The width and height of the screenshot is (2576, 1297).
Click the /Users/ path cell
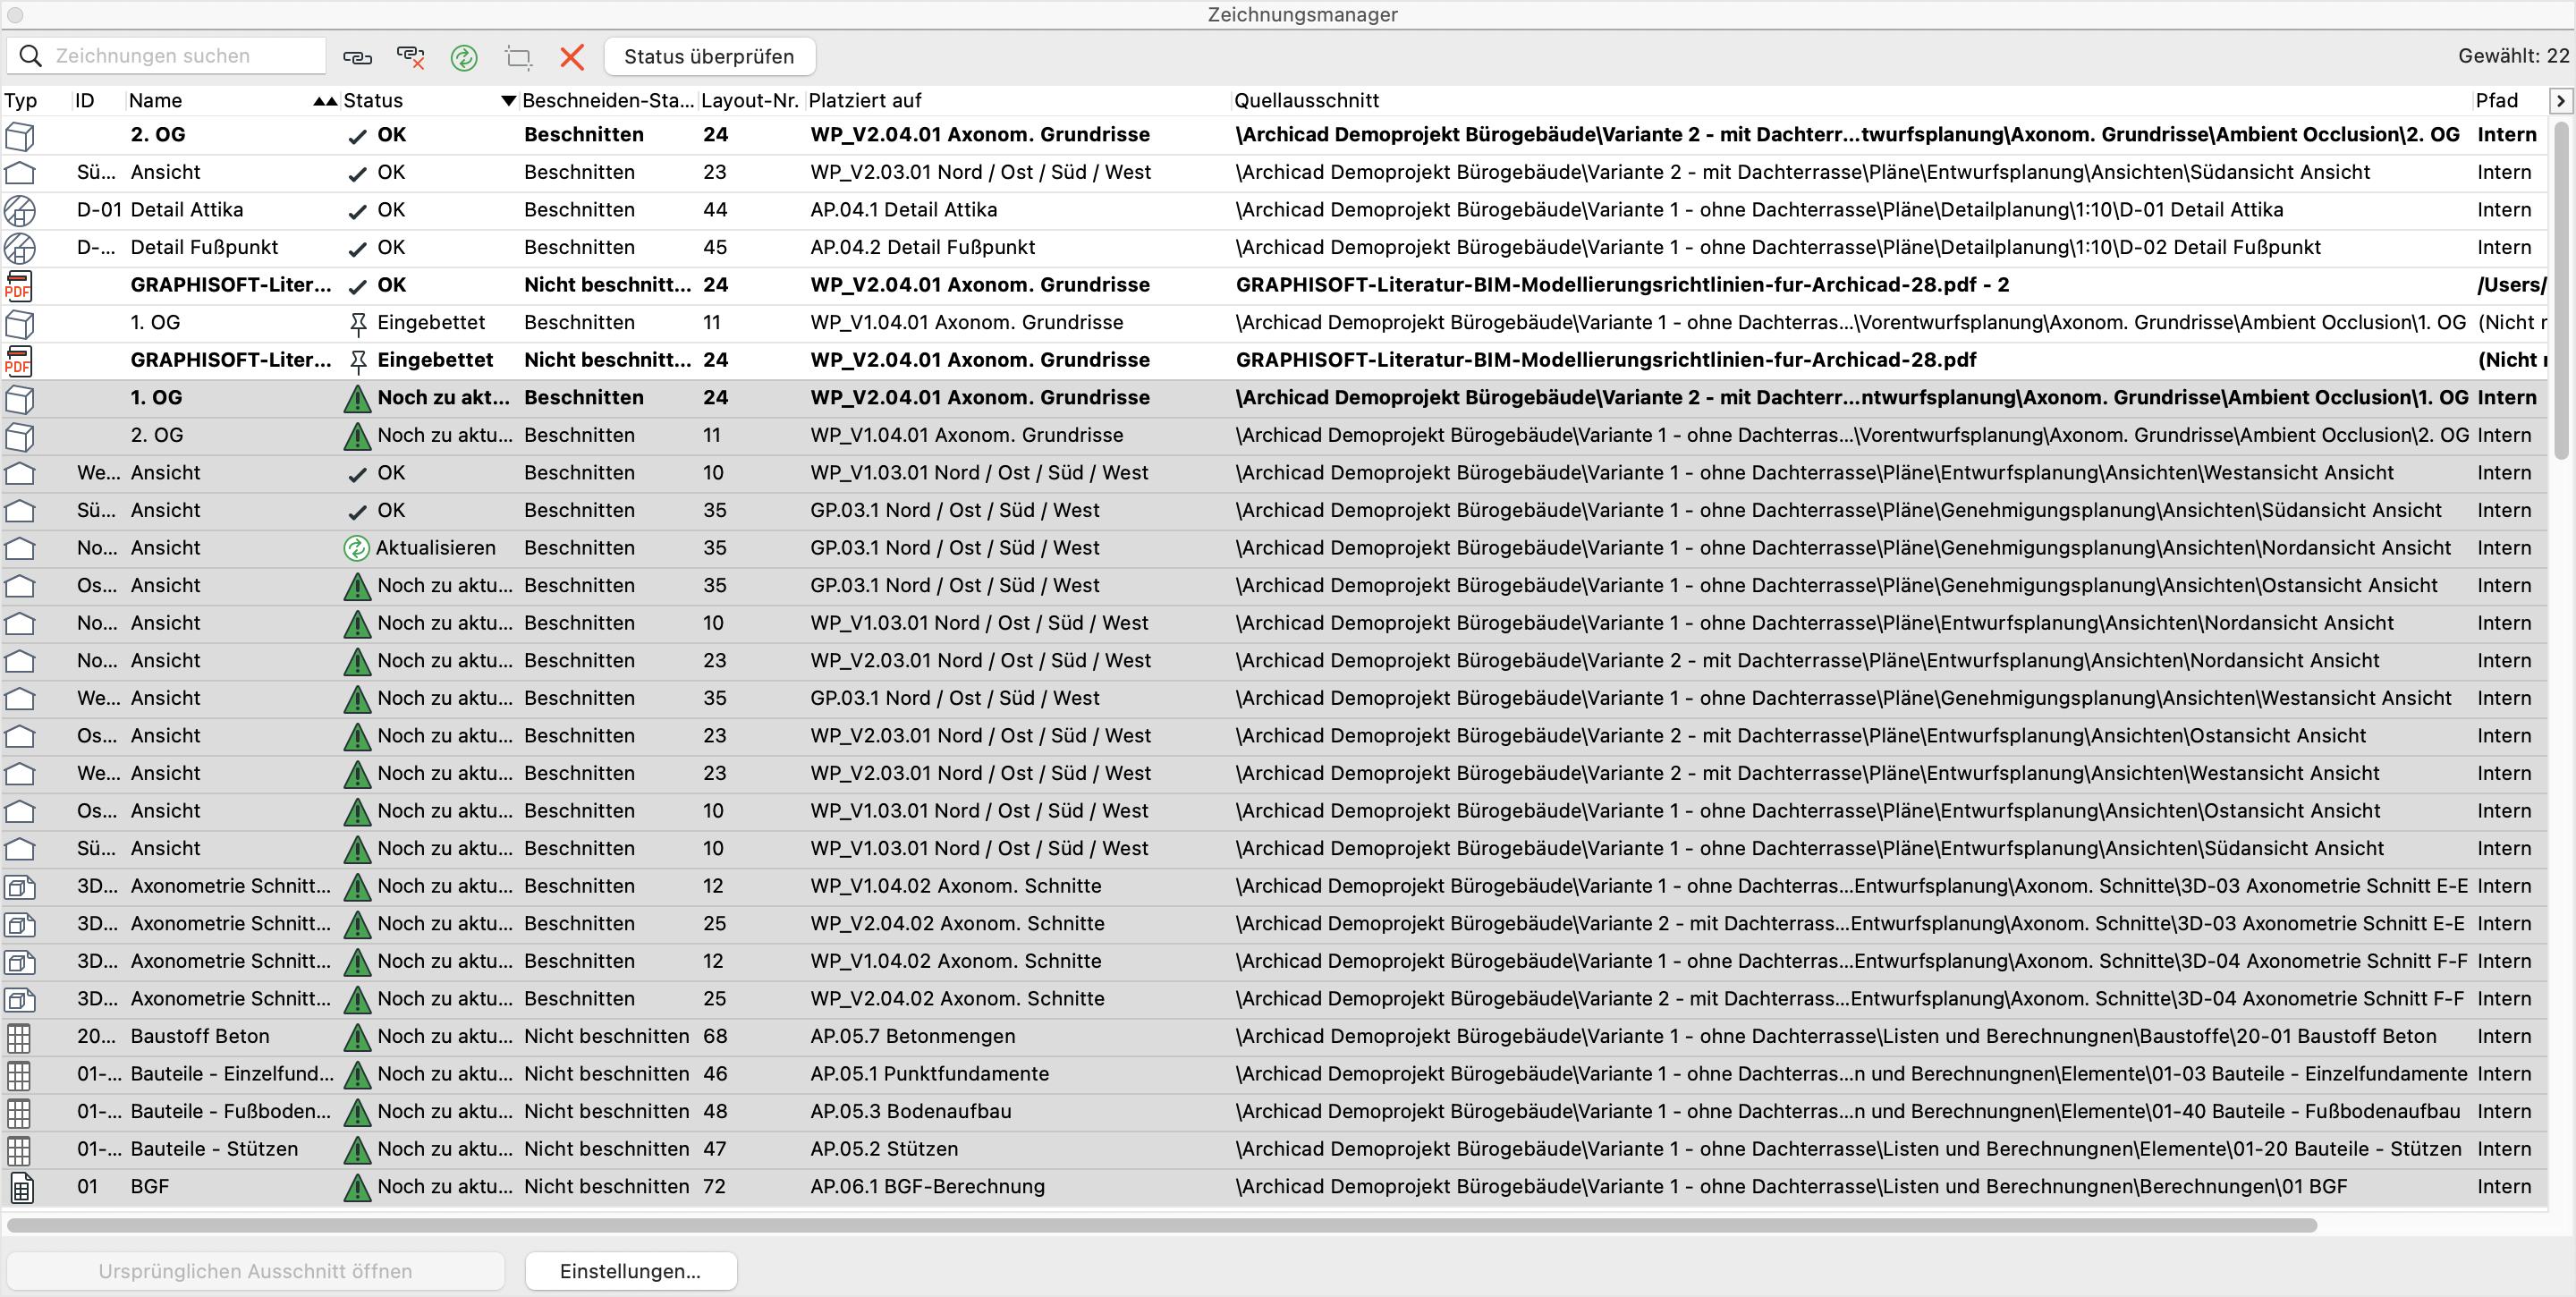click(x=2511, y=285)
